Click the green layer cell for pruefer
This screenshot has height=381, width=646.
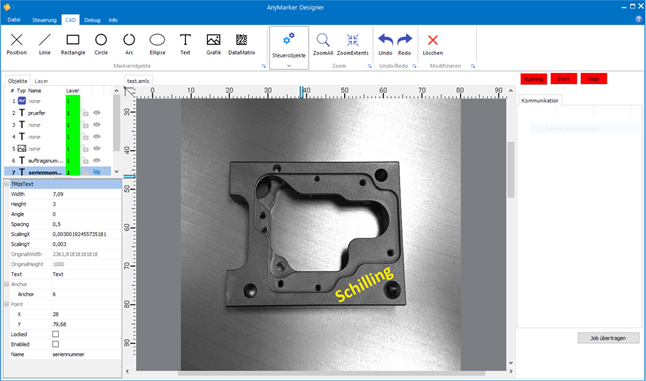[73, 113]
